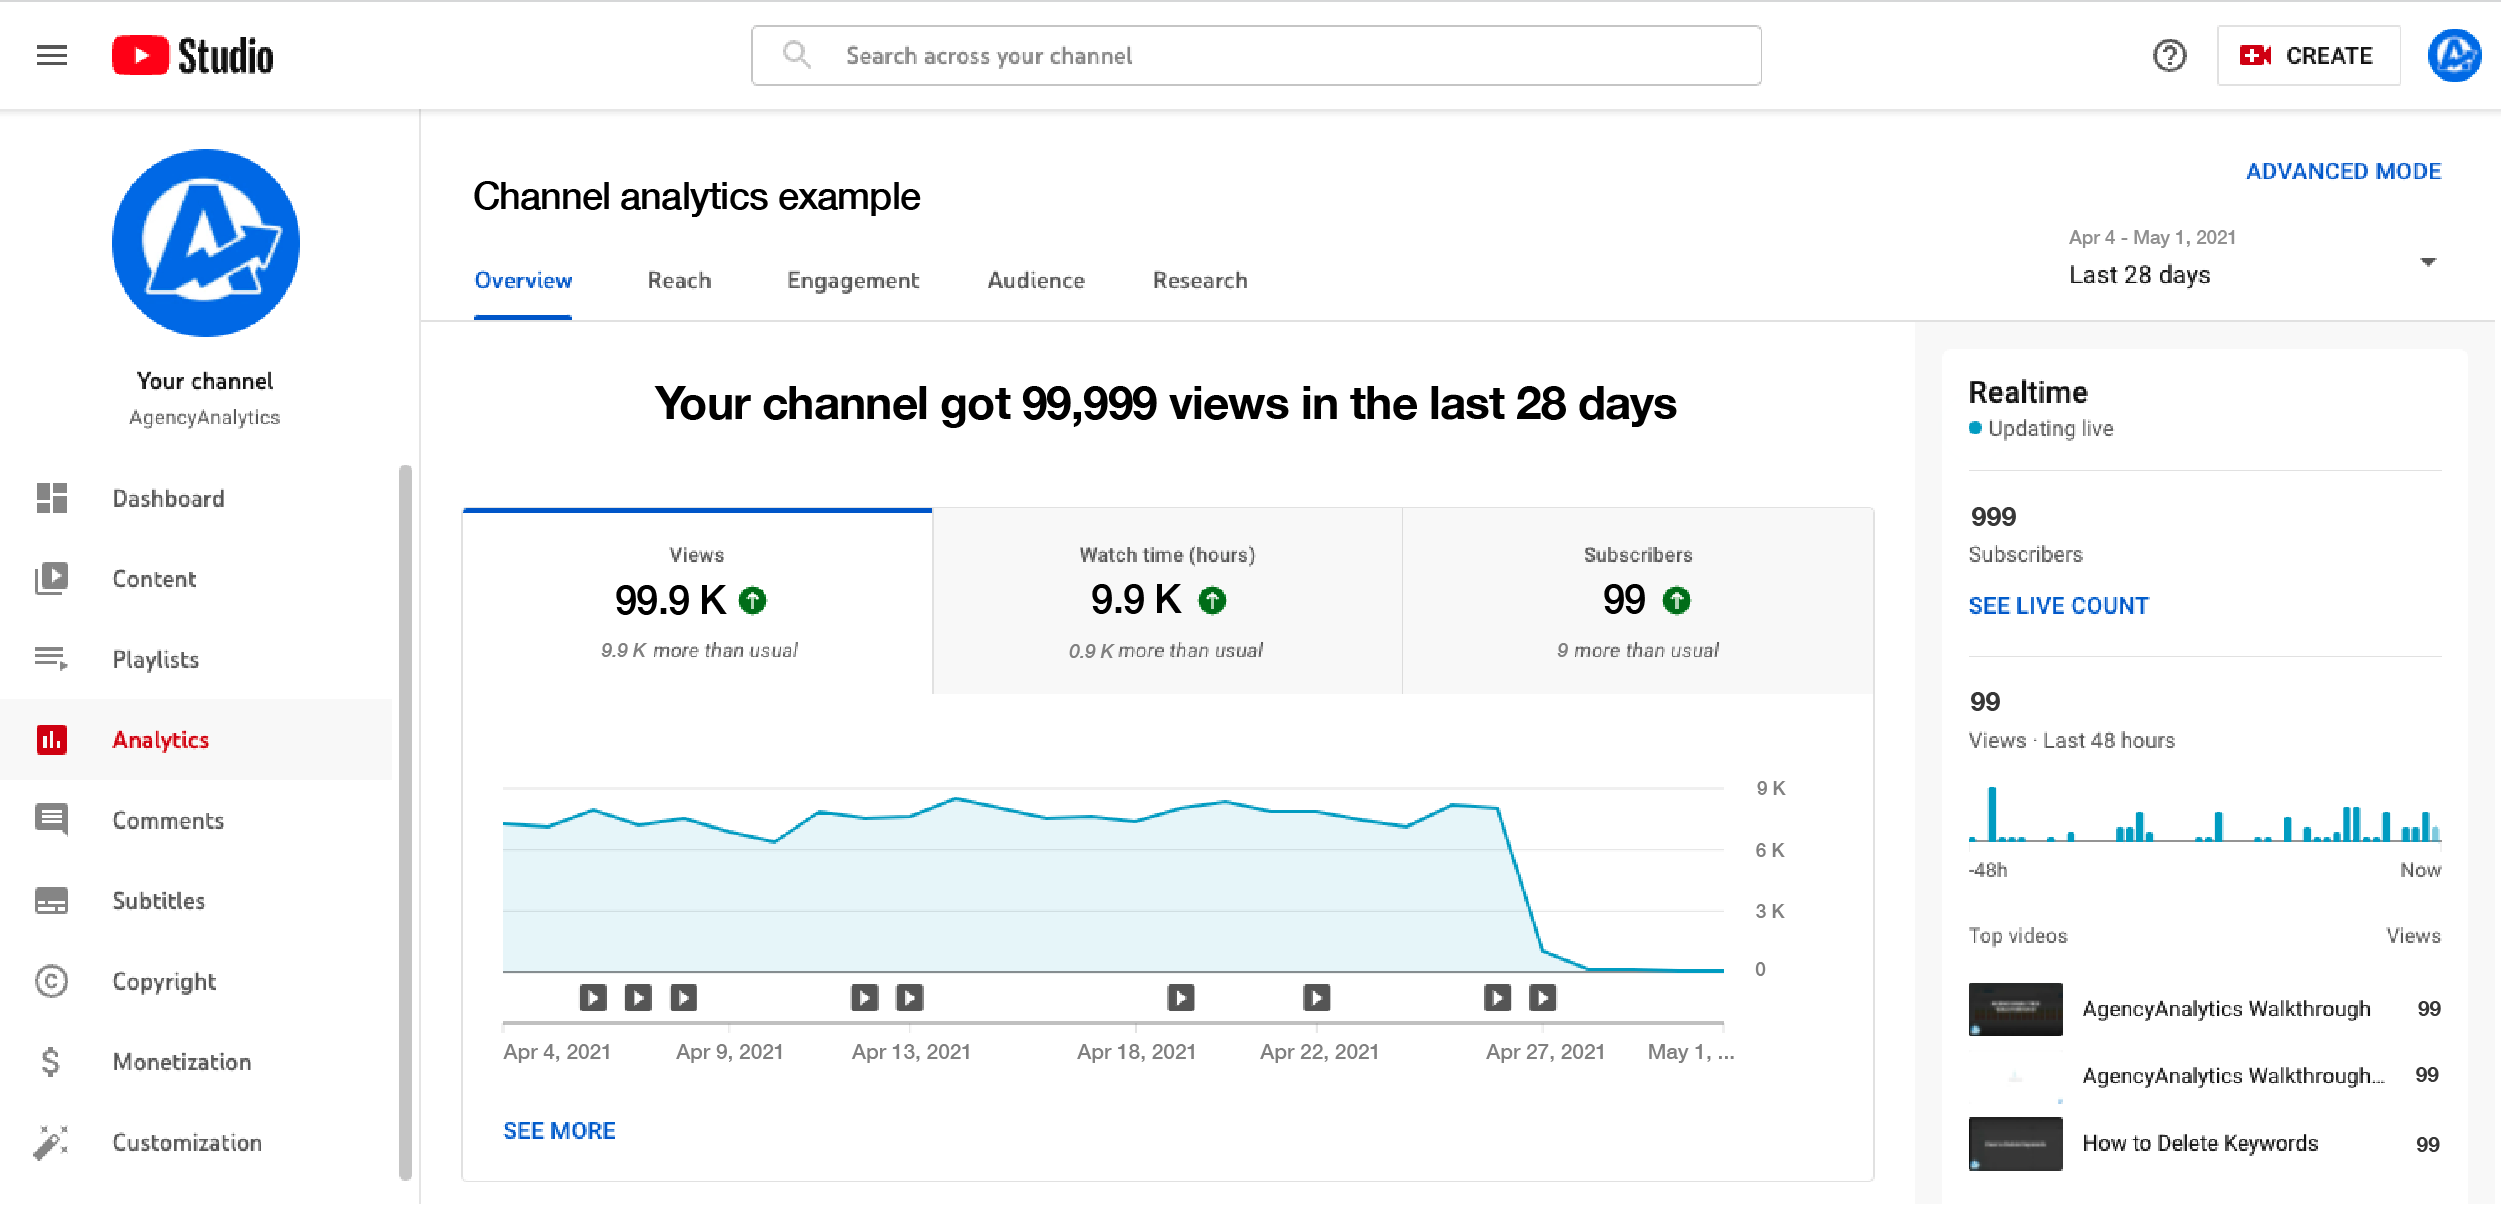This screenshot has height=1209, width=2501.
Task: Click the AgencyAnalytics Walkthrough thumbnail
Action: [x=2015, y=1008]
